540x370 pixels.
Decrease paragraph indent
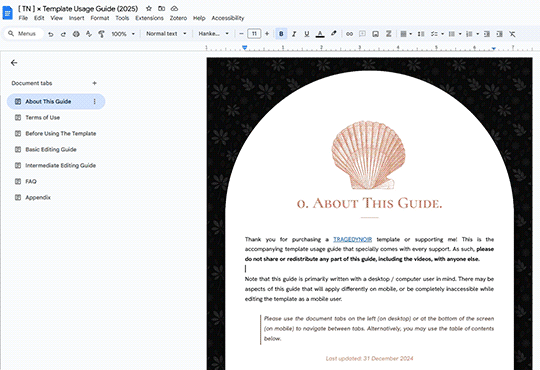487,34
